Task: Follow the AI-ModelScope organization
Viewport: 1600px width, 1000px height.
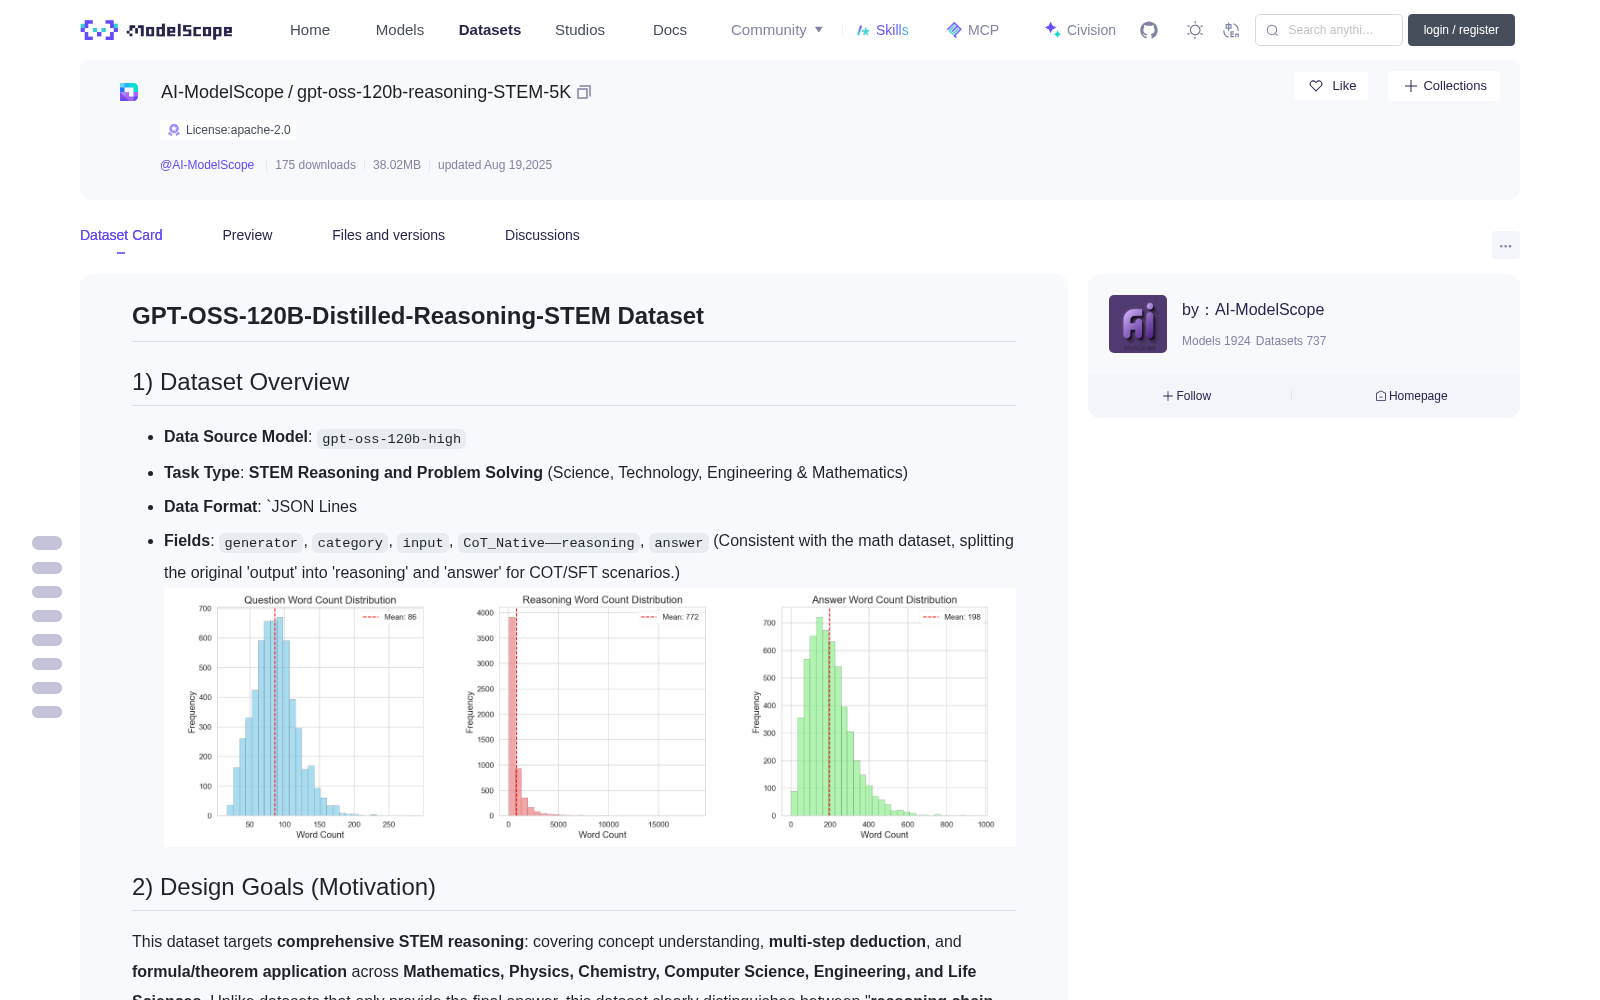Action: click(1187, 396)
